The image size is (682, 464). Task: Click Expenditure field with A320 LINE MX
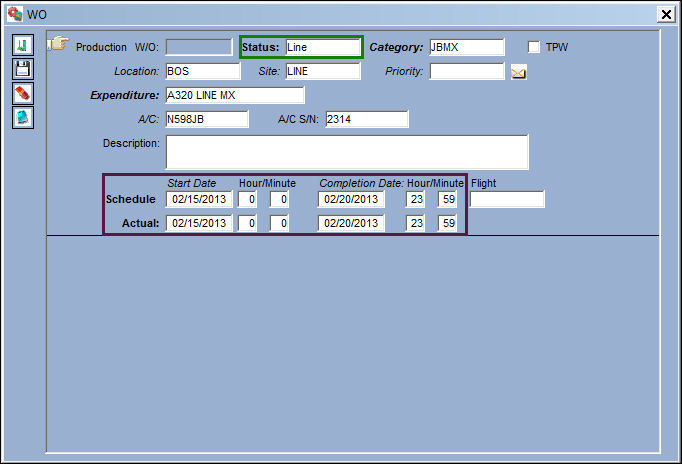pyautogui.click(x=235, y=95)
